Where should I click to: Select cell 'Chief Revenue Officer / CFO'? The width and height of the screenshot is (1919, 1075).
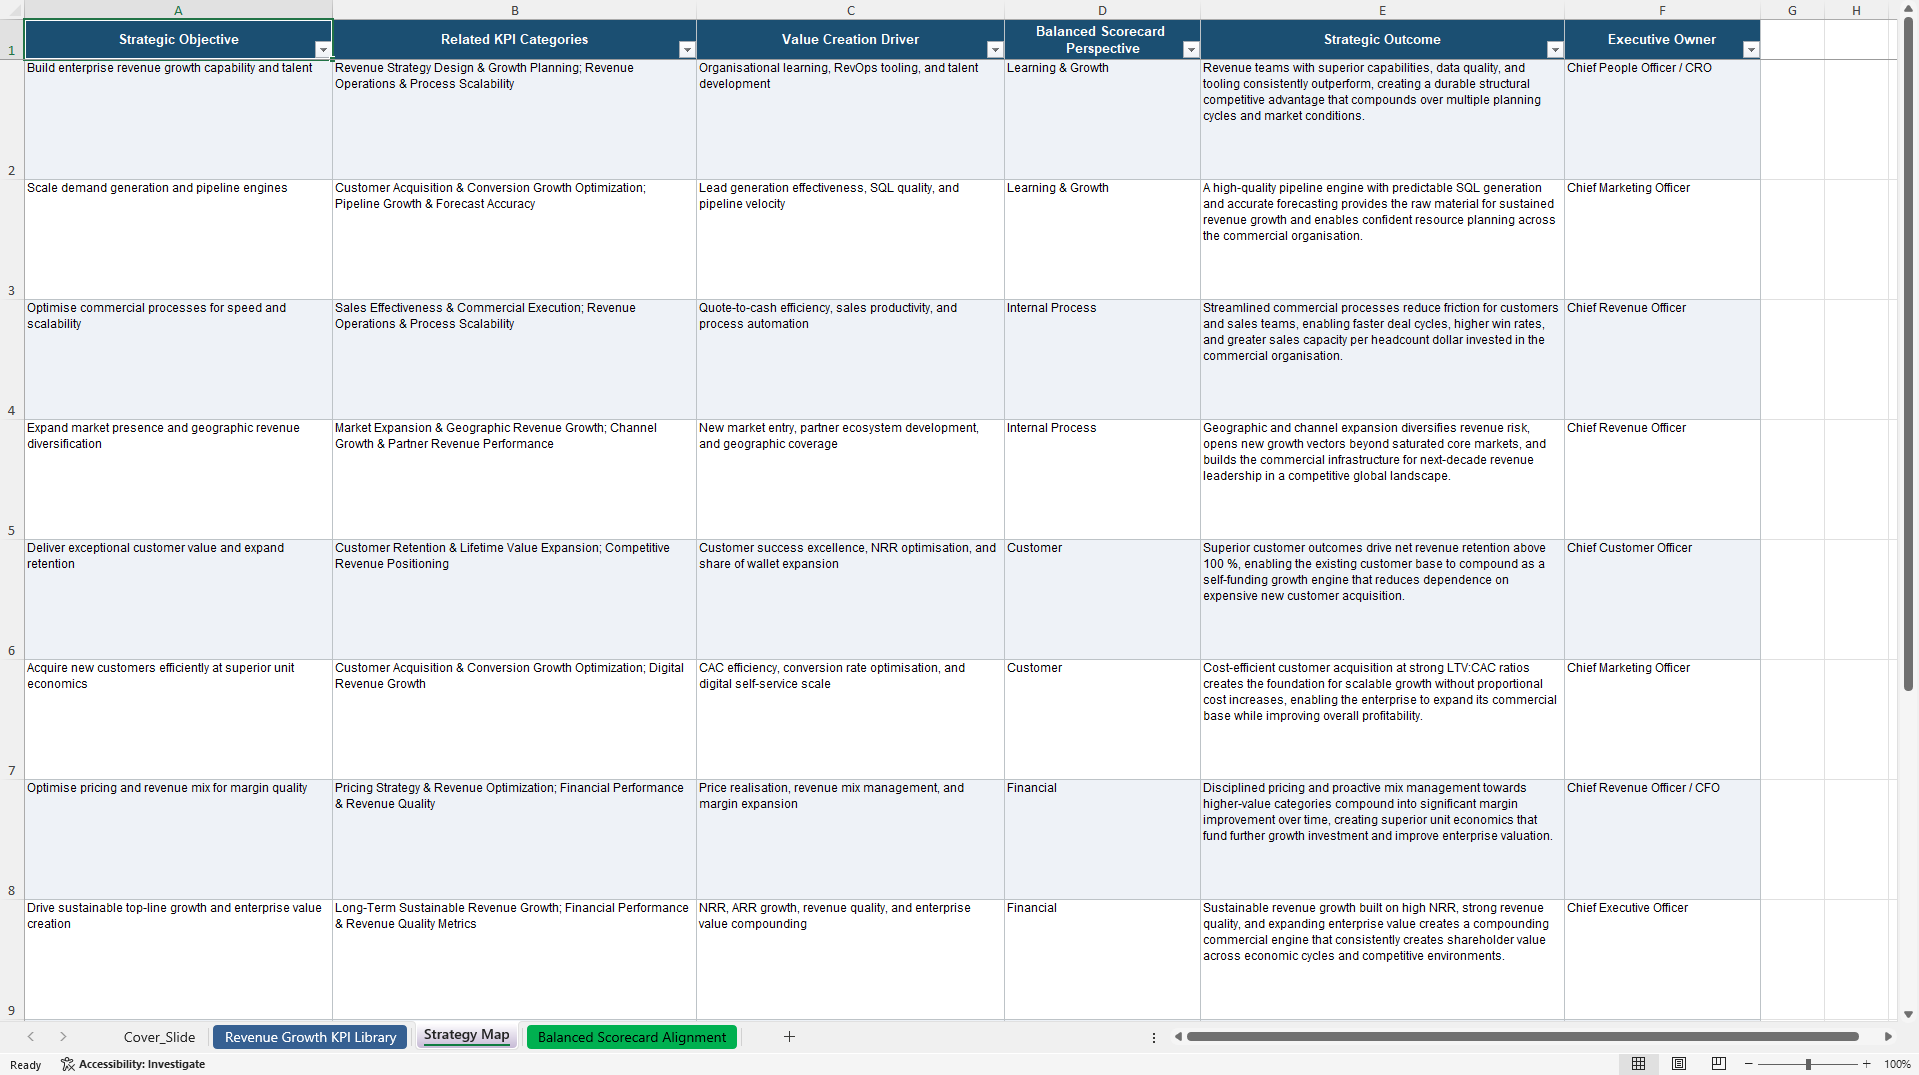(x=1662, y=840)
